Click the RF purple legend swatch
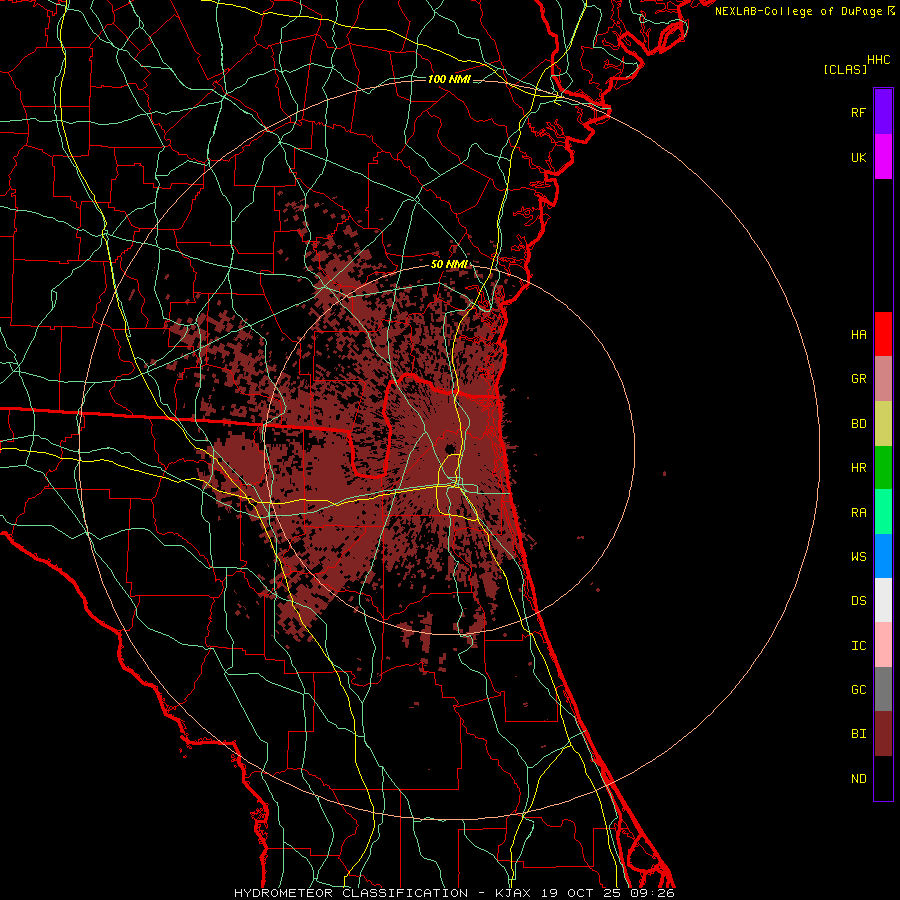 coord(883,112)
